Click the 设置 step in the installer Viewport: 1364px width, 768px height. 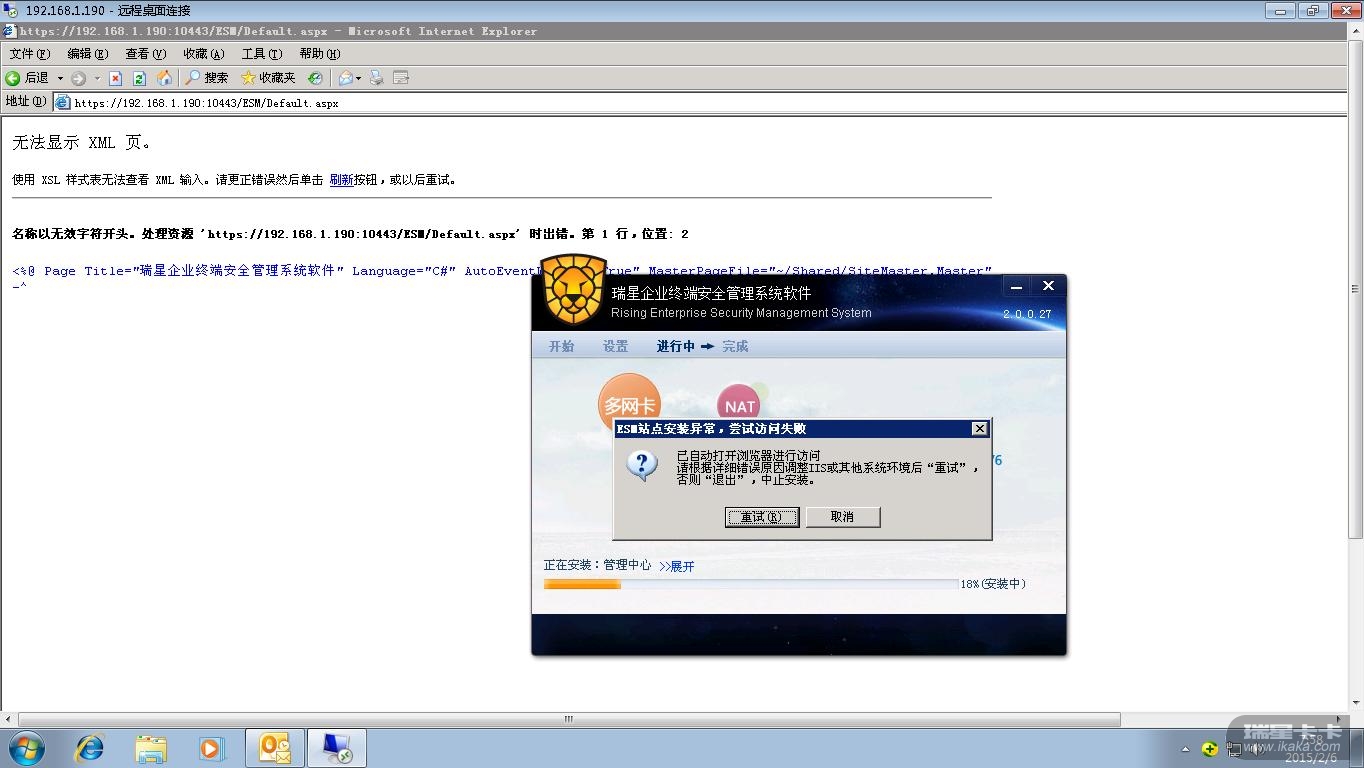(x=615, y=346)
